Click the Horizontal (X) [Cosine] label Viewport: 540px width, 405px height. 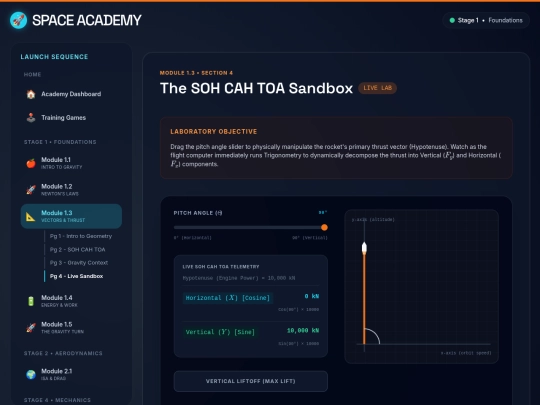point(228,298)
